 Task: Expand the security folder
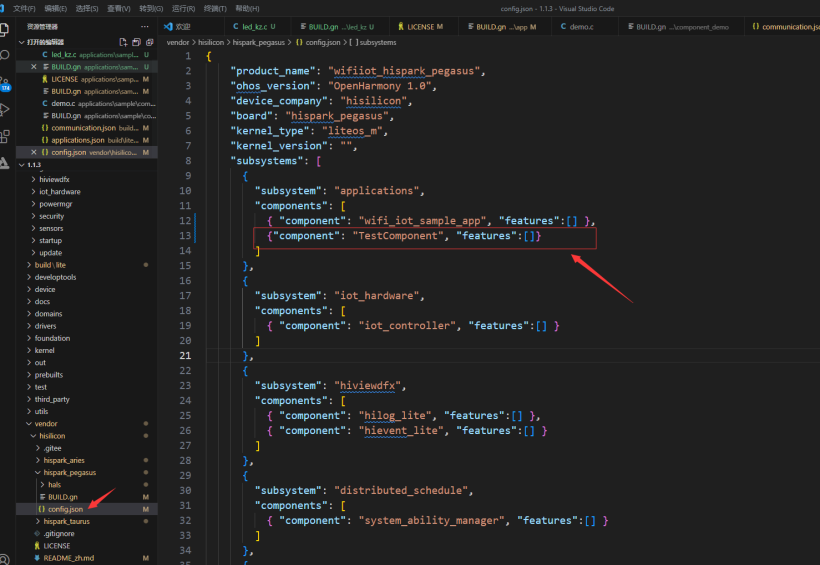click(51, 216)
